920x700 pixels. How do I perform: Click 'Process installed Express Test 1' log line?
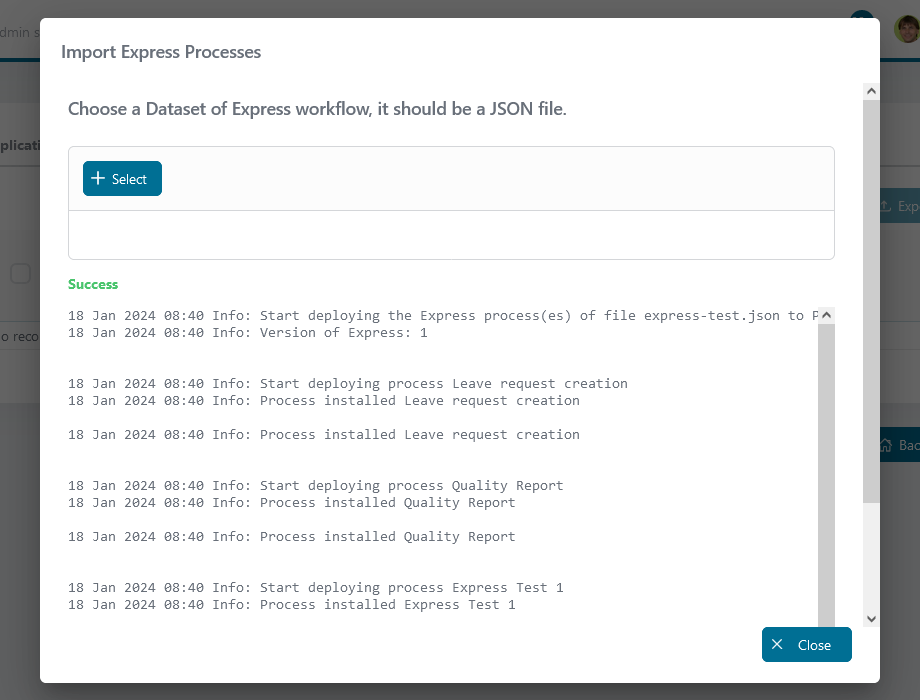(292, 605)
